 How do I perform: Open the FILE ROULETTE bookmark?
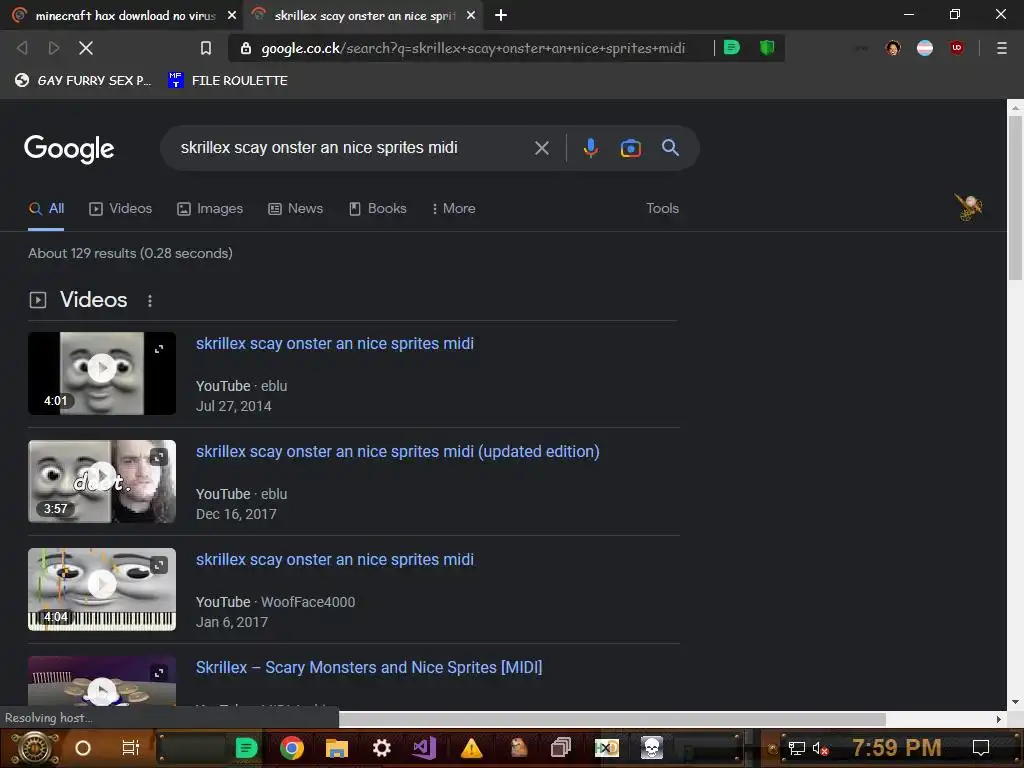tap(228, 80)
